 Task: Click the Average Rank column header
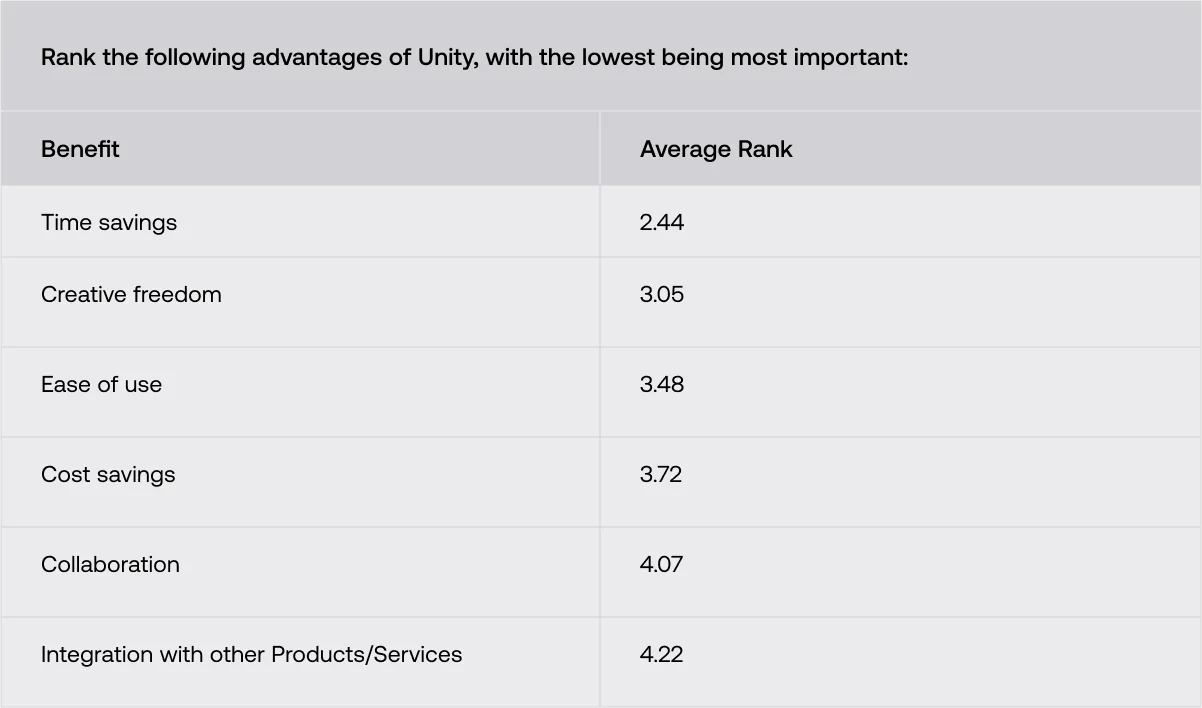point(716,149)
